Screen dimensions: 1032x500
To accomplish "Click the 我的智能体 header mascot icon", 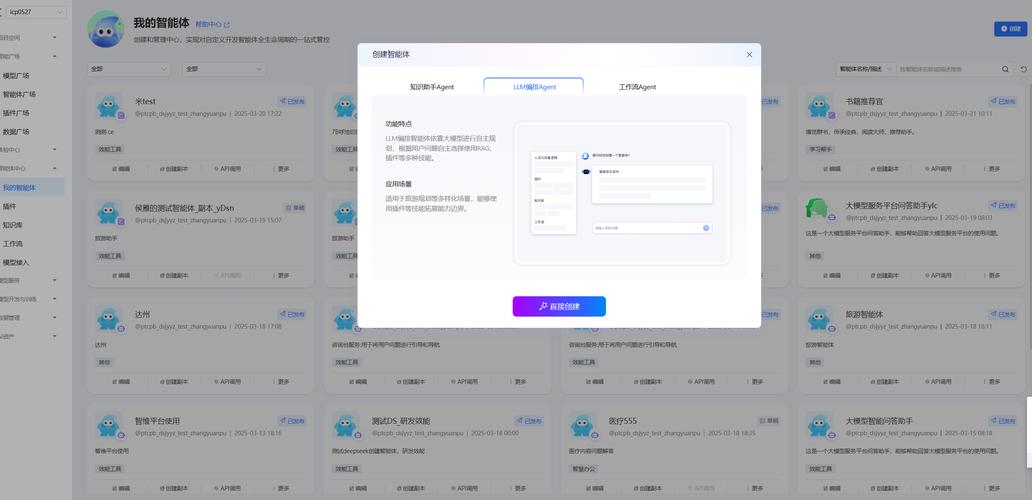I will coord(105,29).
